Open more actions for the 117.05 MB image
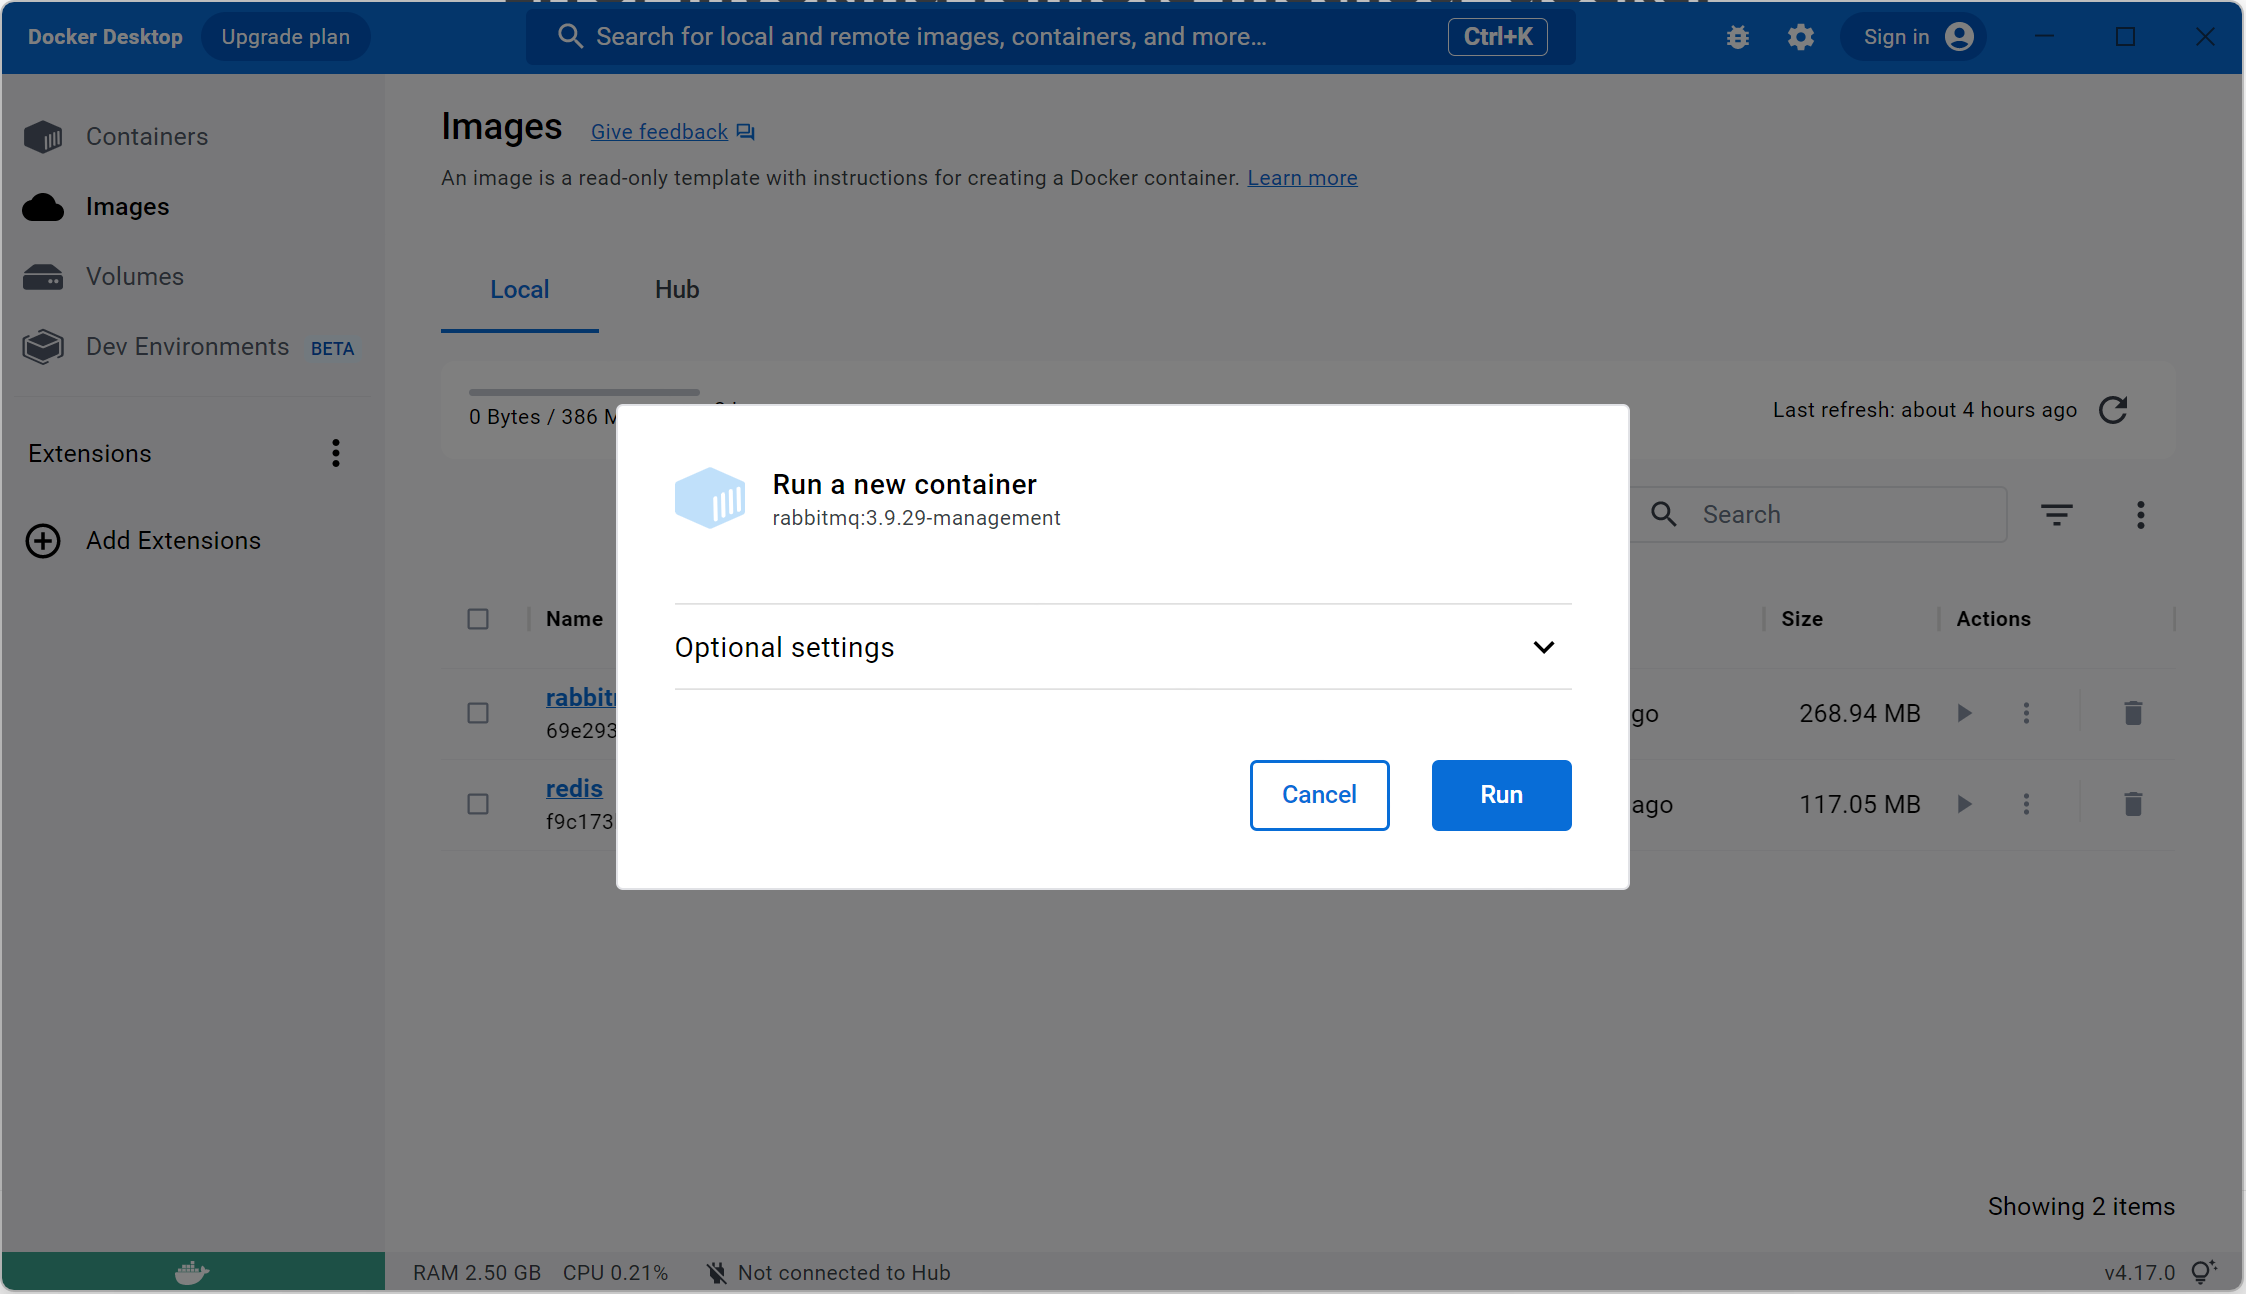This screenshot has height=1294, width=2246. [2027, 804]
